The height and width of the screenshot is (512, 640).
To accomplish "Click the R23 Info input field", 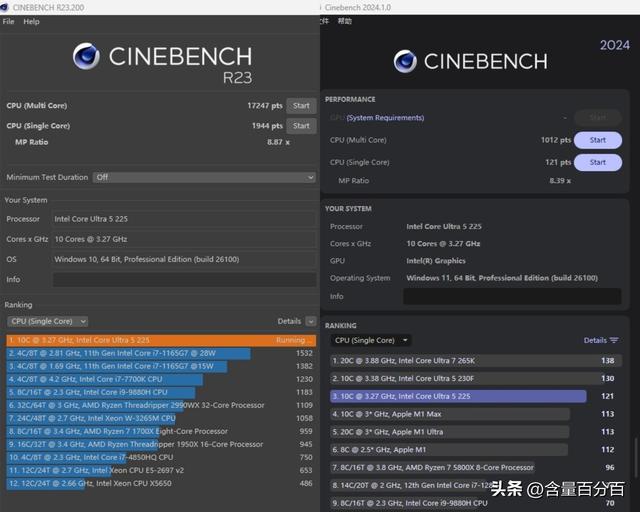I will coord(184,279).
